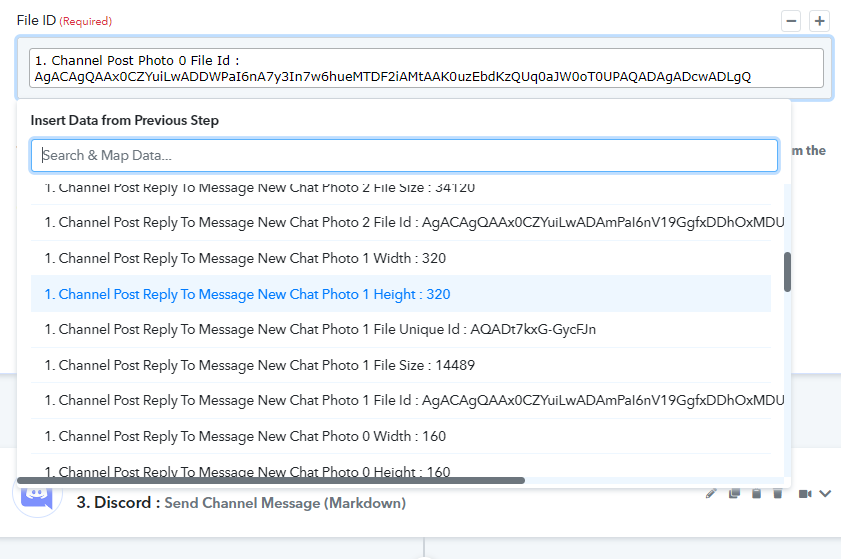Click the minus button beside File ID
This screenshot has width=841, height=559.
(791, 21)
